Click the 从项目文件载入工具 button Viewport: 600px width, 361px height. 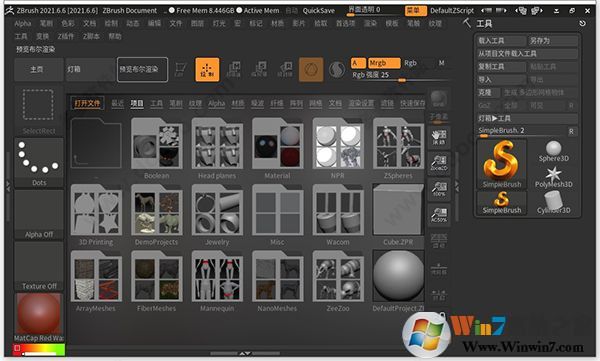coord(527,54)
